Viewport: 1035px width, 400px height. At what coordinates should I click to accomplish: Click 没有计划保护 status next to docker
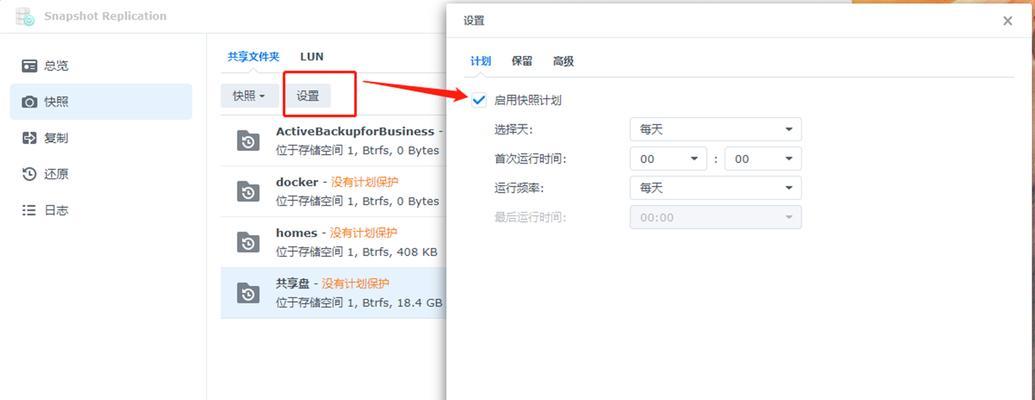[x=365, y=182]
